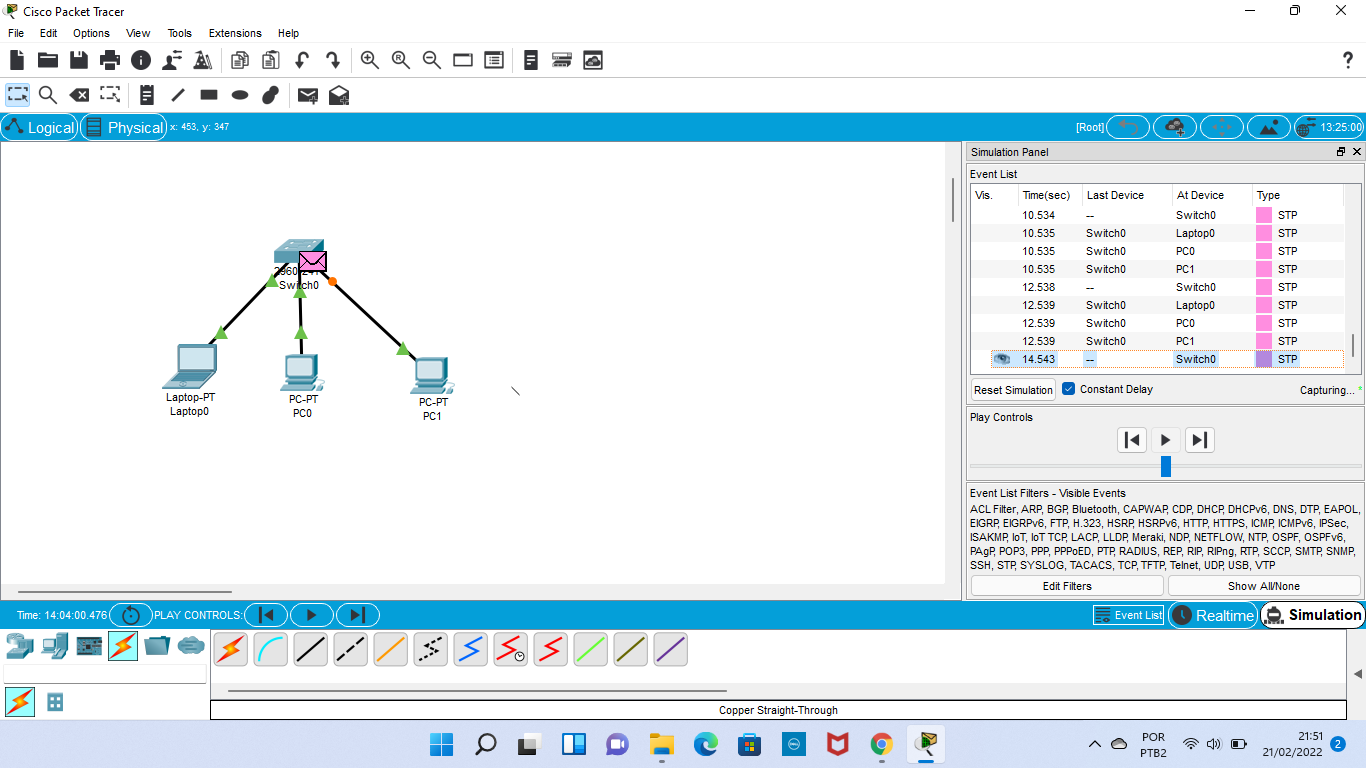Switch to the Logical workspace tab

40,127
